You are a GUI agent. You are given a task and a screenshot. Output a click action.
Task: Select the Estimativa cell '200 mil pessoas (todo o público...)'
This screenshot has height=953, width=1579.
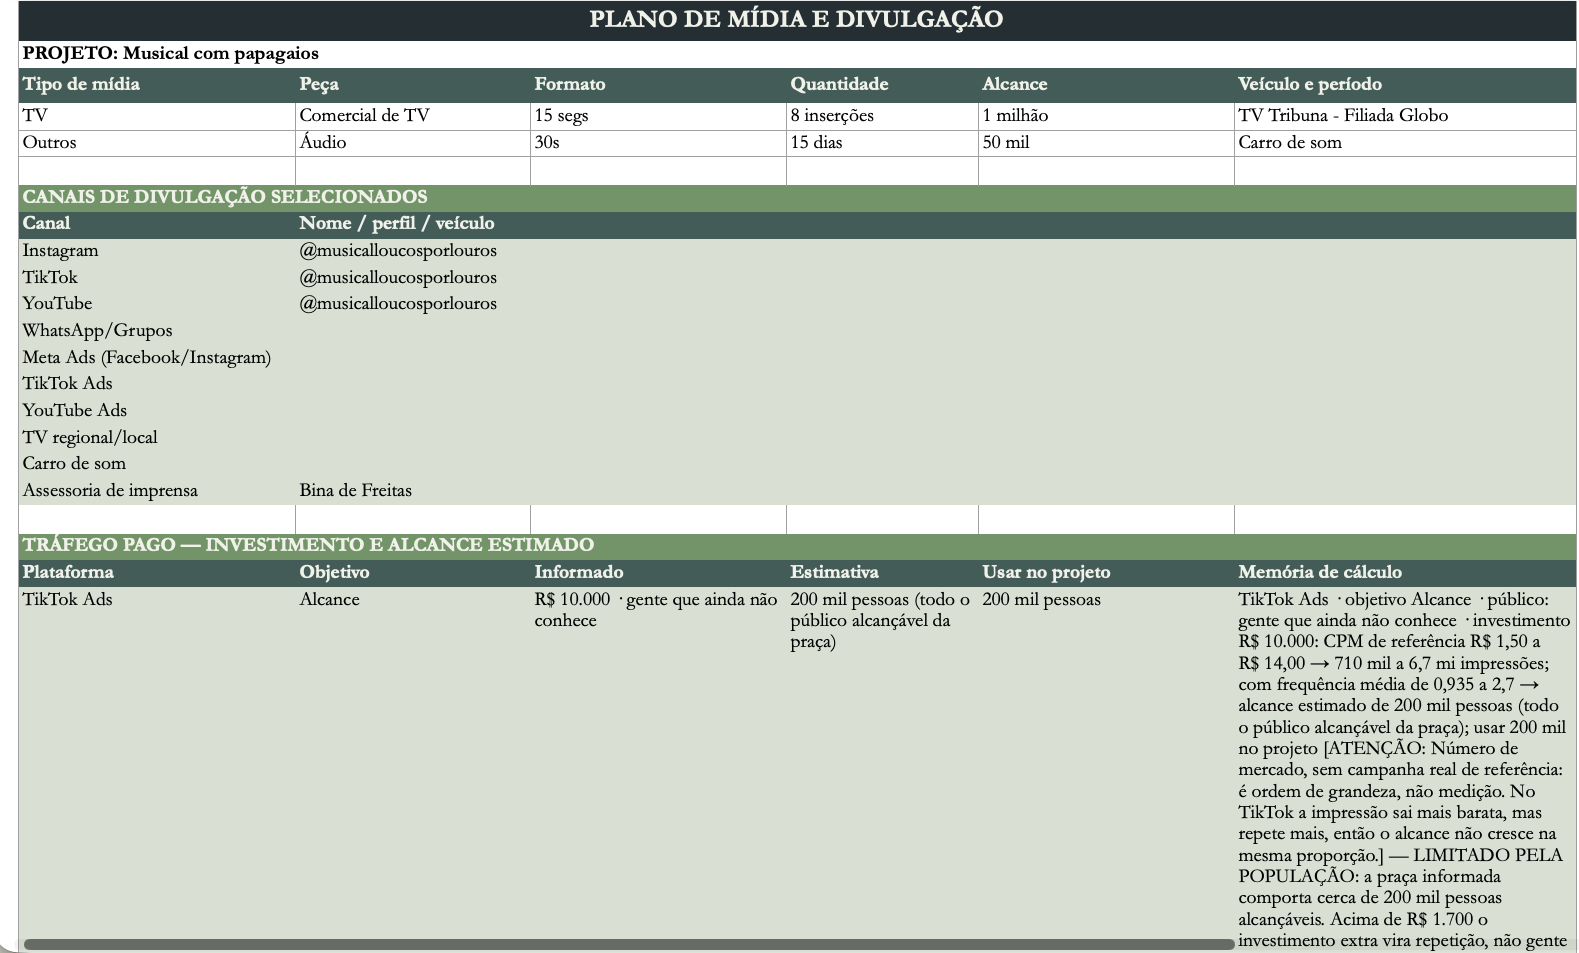pos(880,621)
